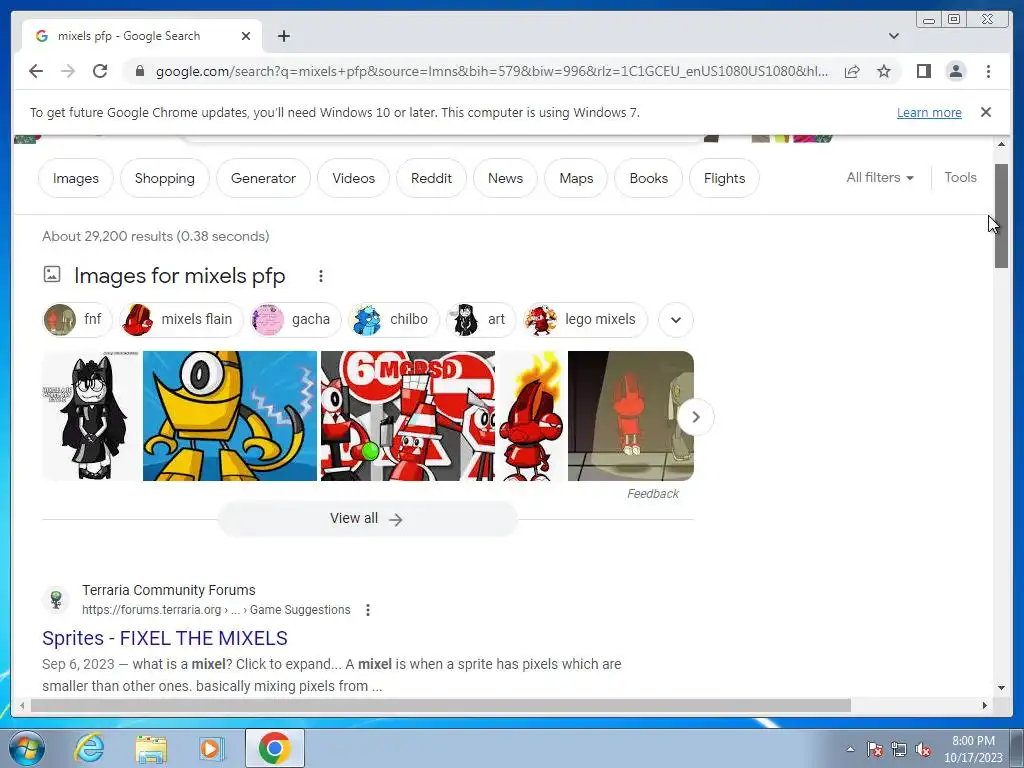Viewport: 1024px width, 768px height.
Task: Click the scroll down arrow
Action: [1001, 688]
